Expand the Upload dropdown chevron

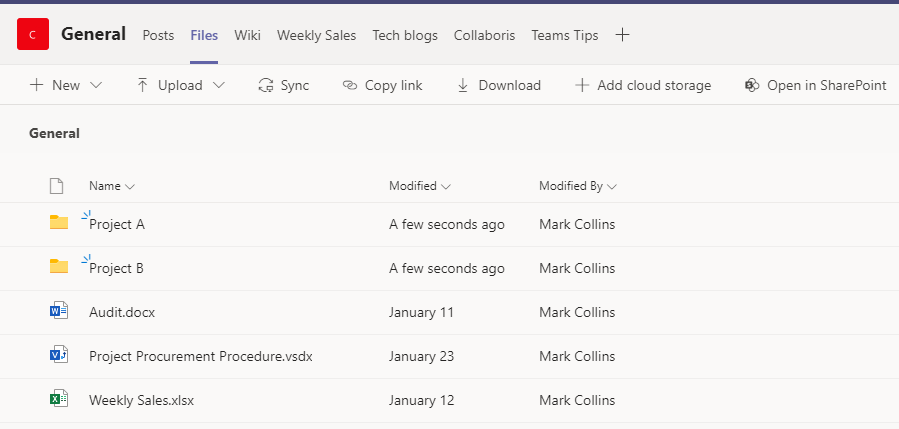tap(218, 85)
